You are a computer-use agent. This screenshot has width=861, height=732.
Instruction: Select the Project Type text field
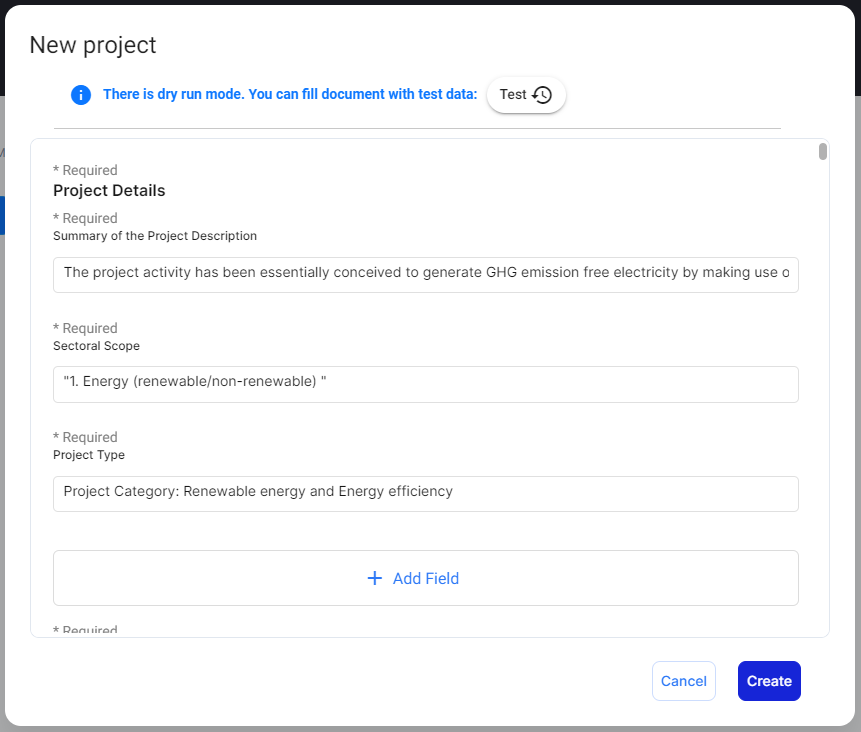pyautogui.click(x=425, y=492)
